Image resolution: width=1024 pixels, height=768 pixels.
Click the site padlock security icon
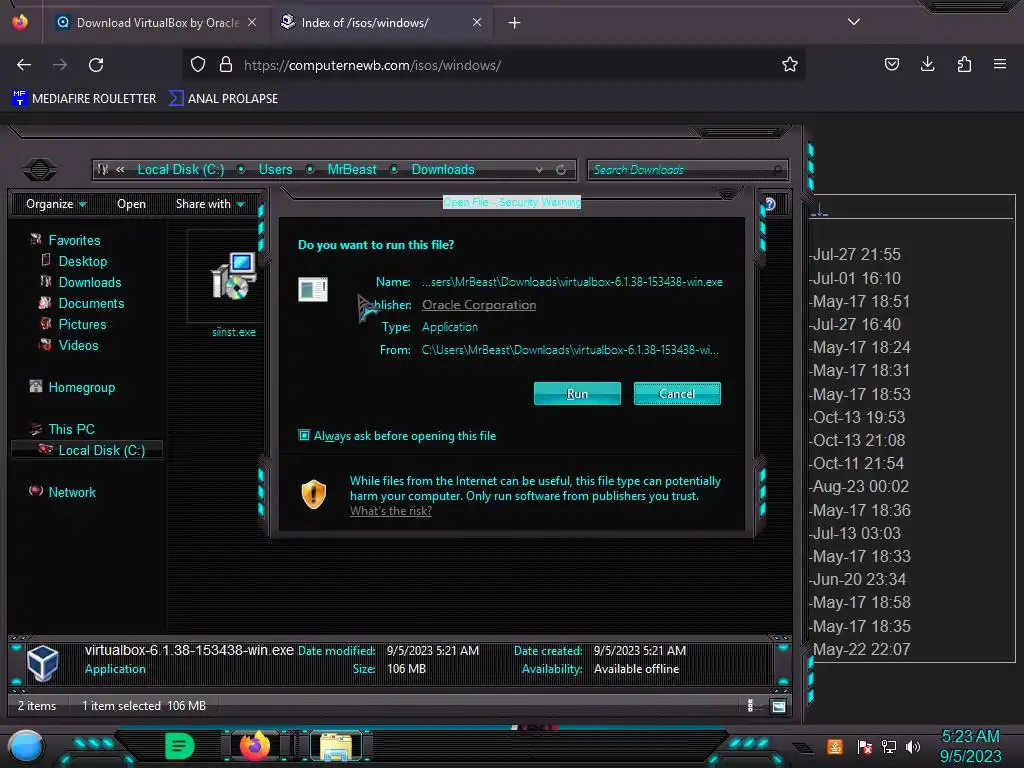[x=226, y=65]
